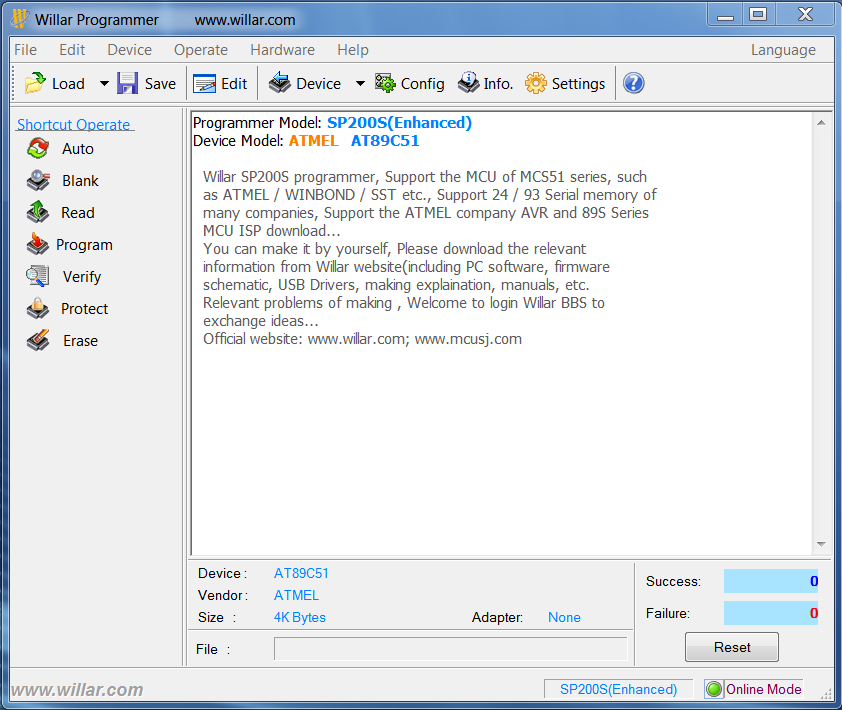Click the Reset counter button

point(731,647)
